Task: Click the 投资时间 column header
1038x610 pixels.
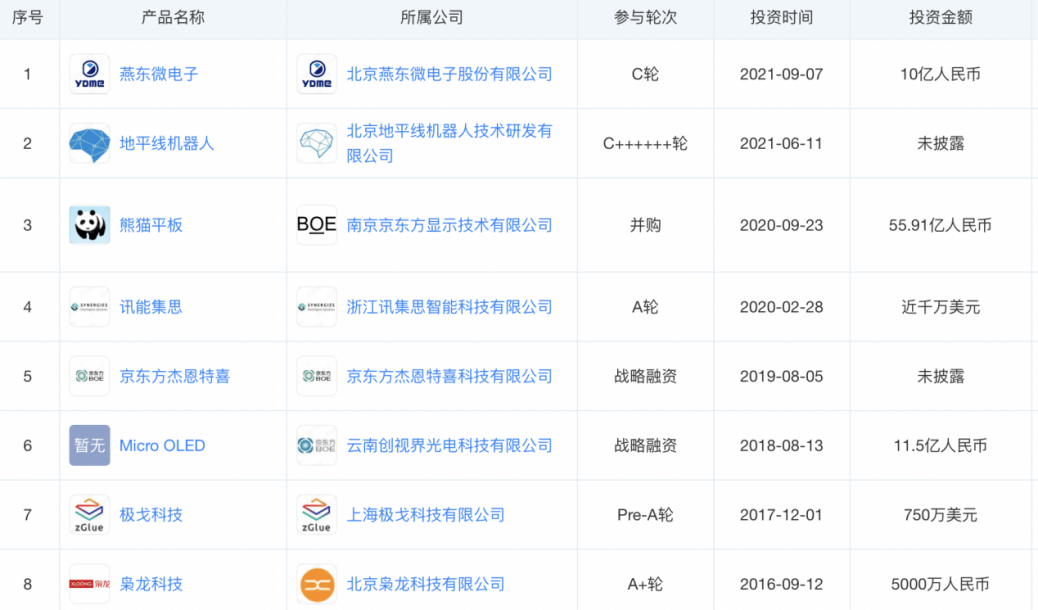Action: click(x=782, y=17)
